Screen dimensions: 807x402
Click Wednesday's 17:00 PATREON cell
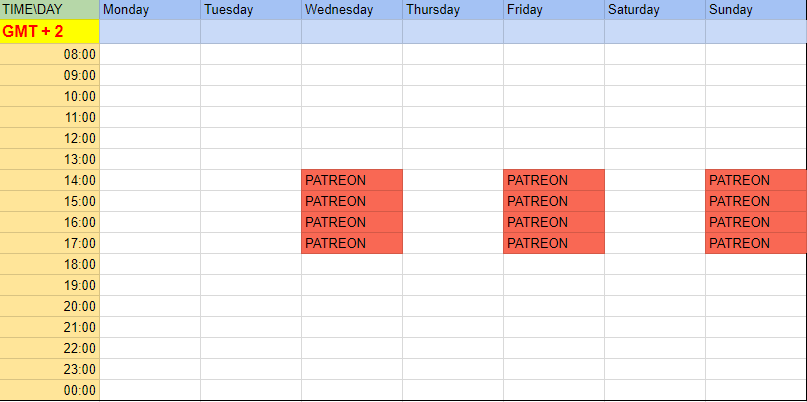352,243
